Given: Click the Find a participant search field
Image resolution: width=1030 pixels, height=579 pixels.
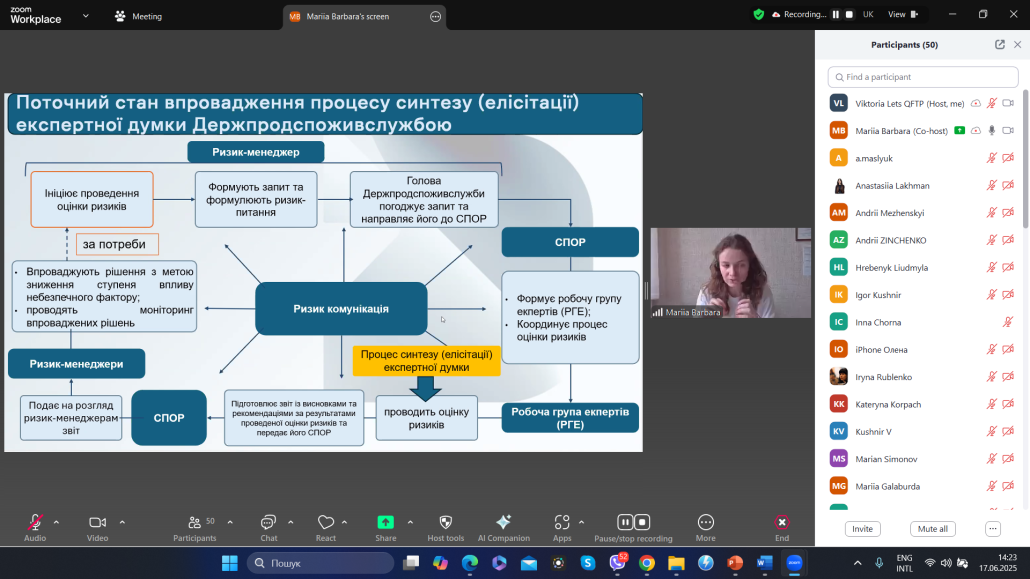Looking at the screenshot, I should [x=923, y=77].
